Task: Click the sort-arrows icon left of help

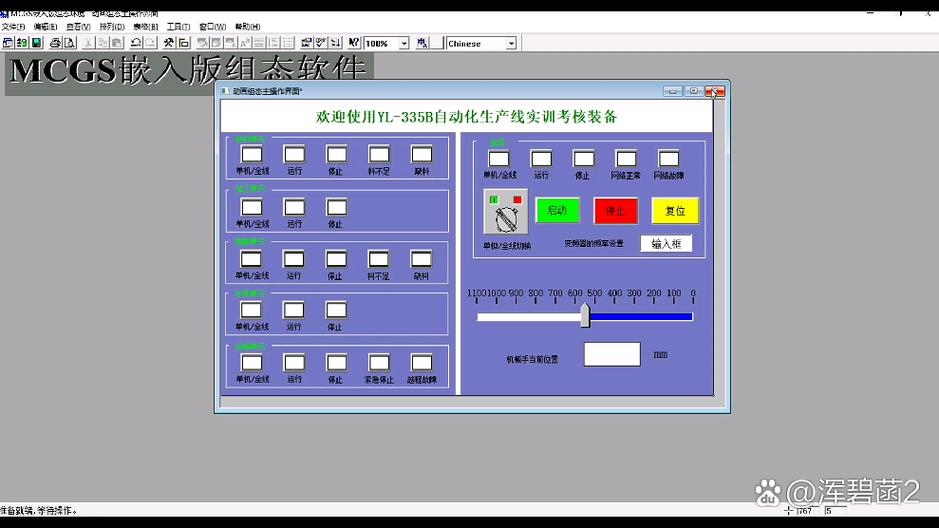Action: [x=335, y=43]
